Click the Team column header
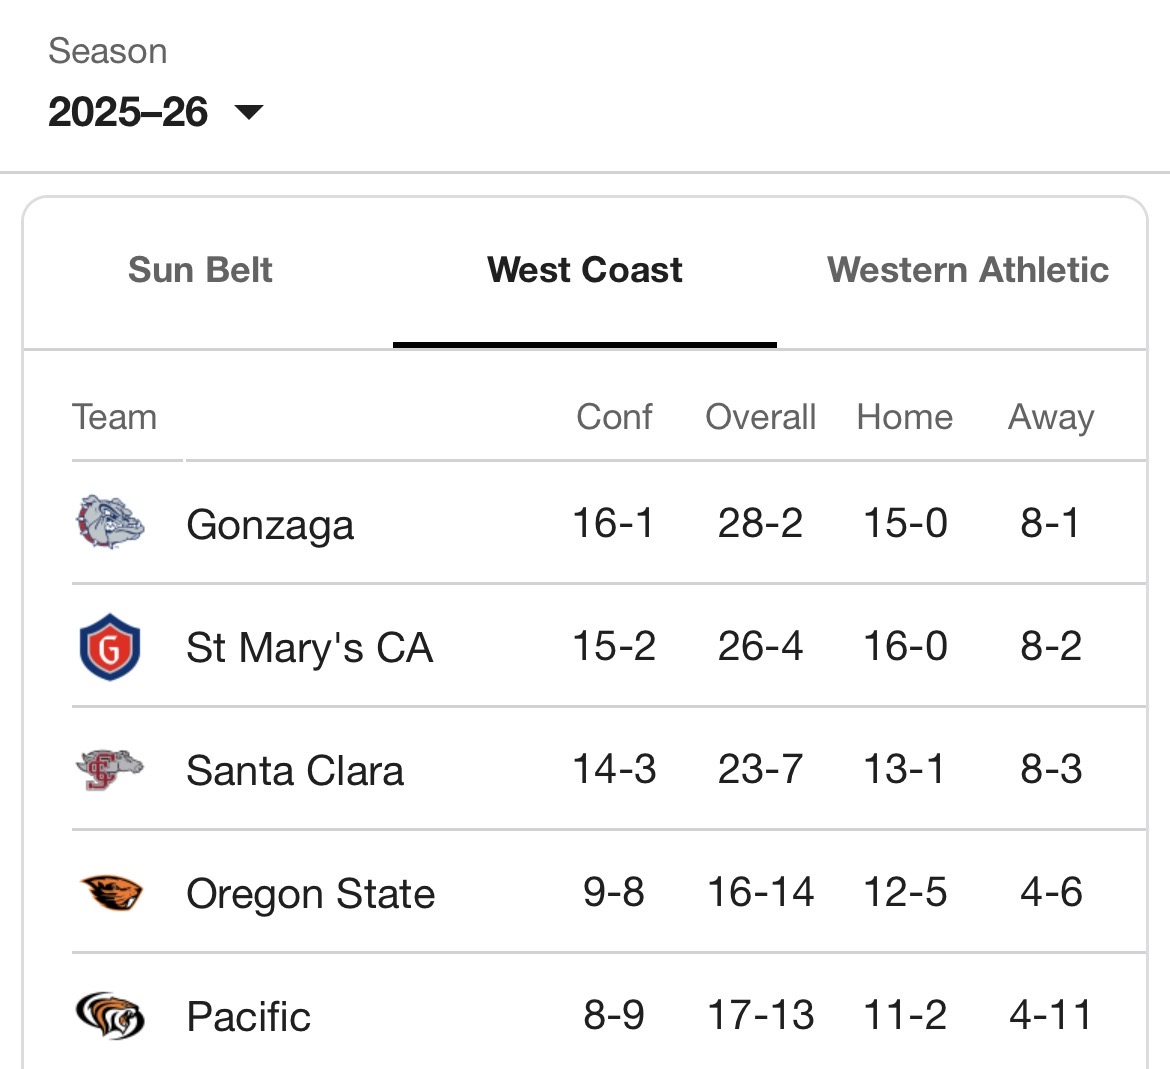The width and height of the screenshot is (1170, 1069). click(x=114, y=417)
